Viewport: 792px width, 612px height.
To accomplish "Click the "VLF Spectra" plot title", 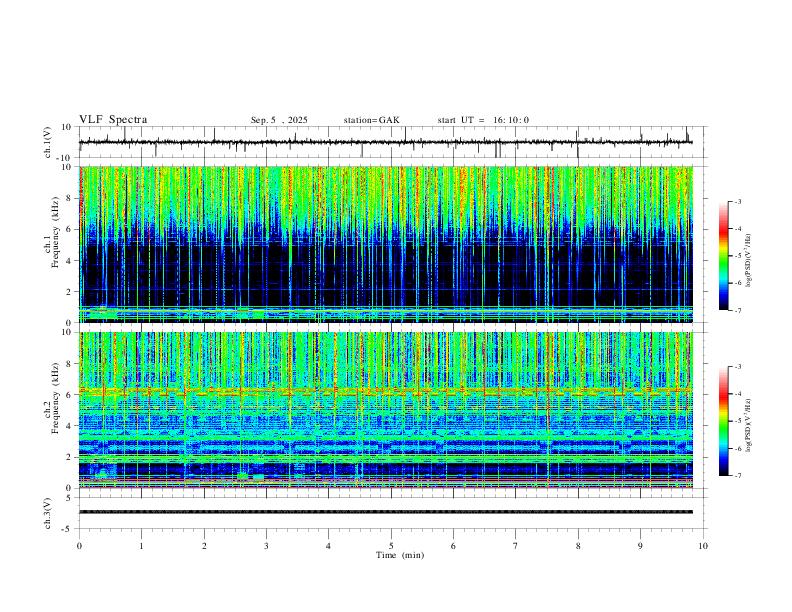I will (x=113, y=120).
